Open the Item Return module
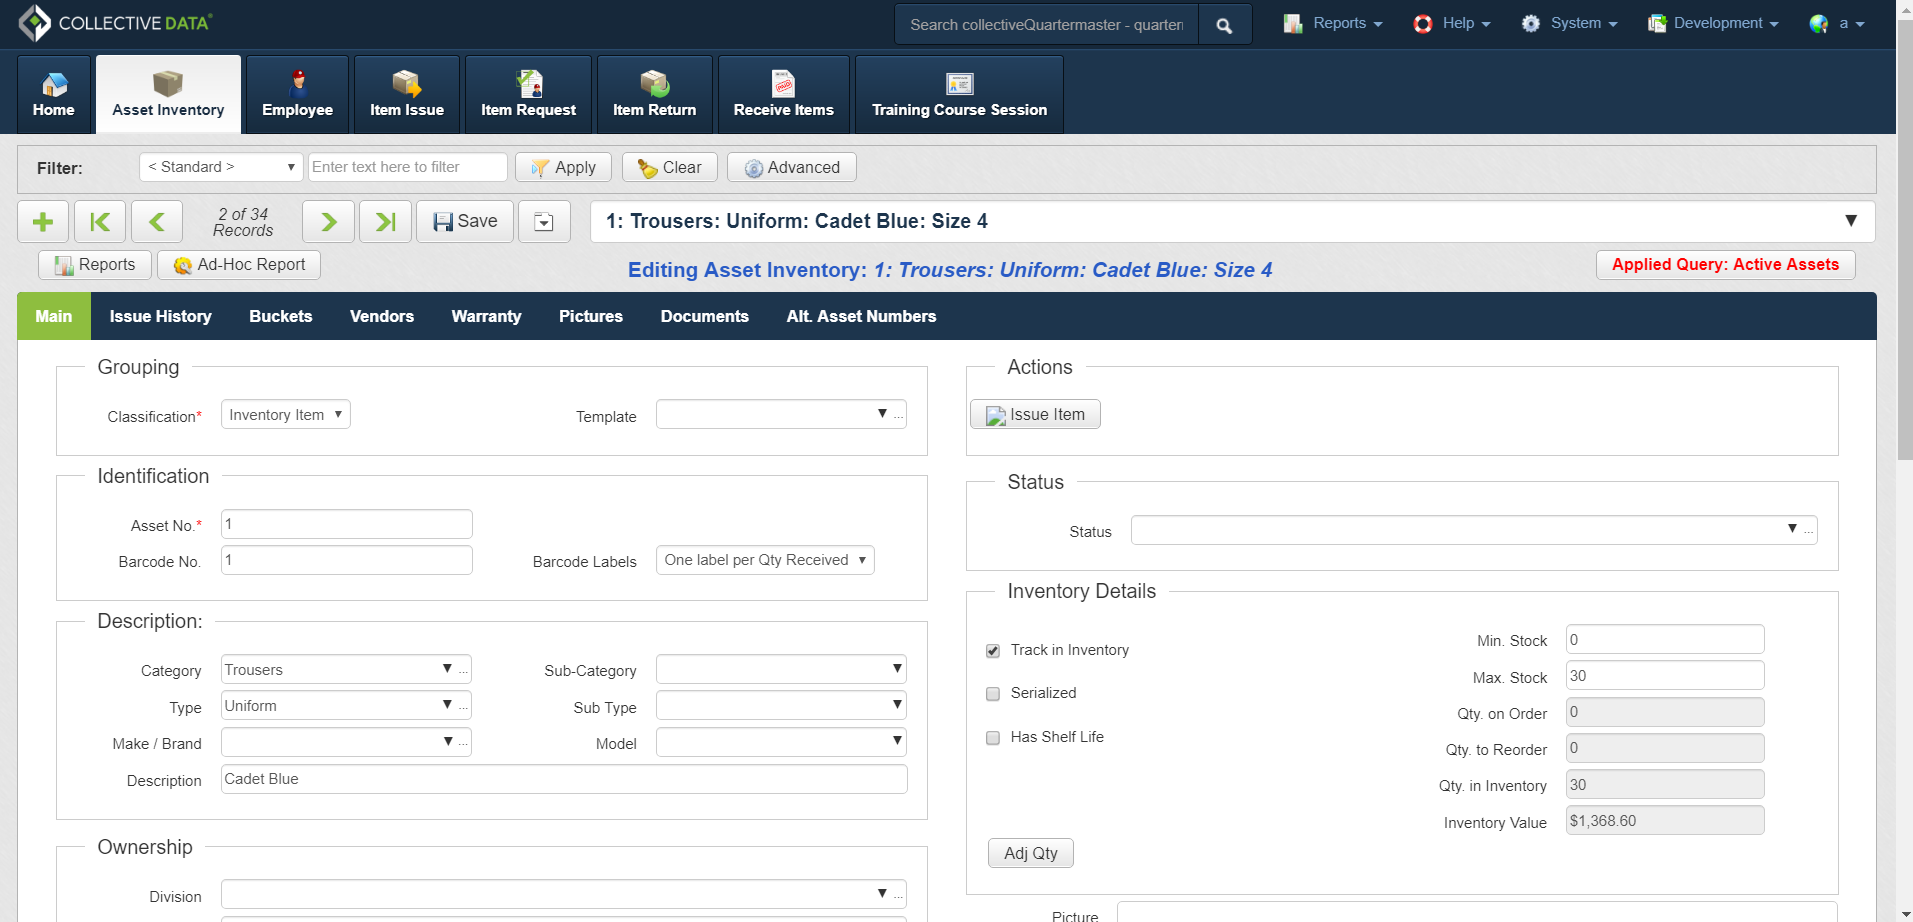 click(x=654, y=95)
